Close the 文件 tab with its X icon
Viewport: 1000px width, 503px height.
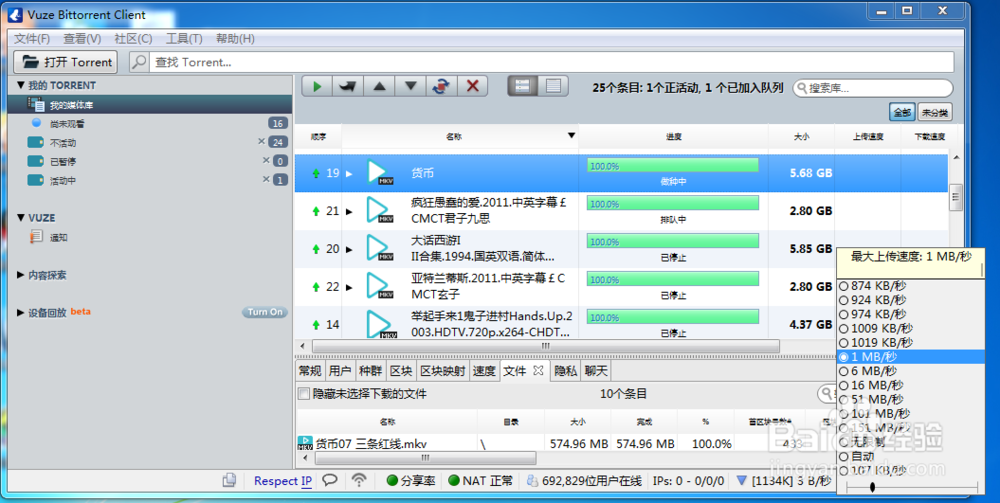[x=538, y=370]
